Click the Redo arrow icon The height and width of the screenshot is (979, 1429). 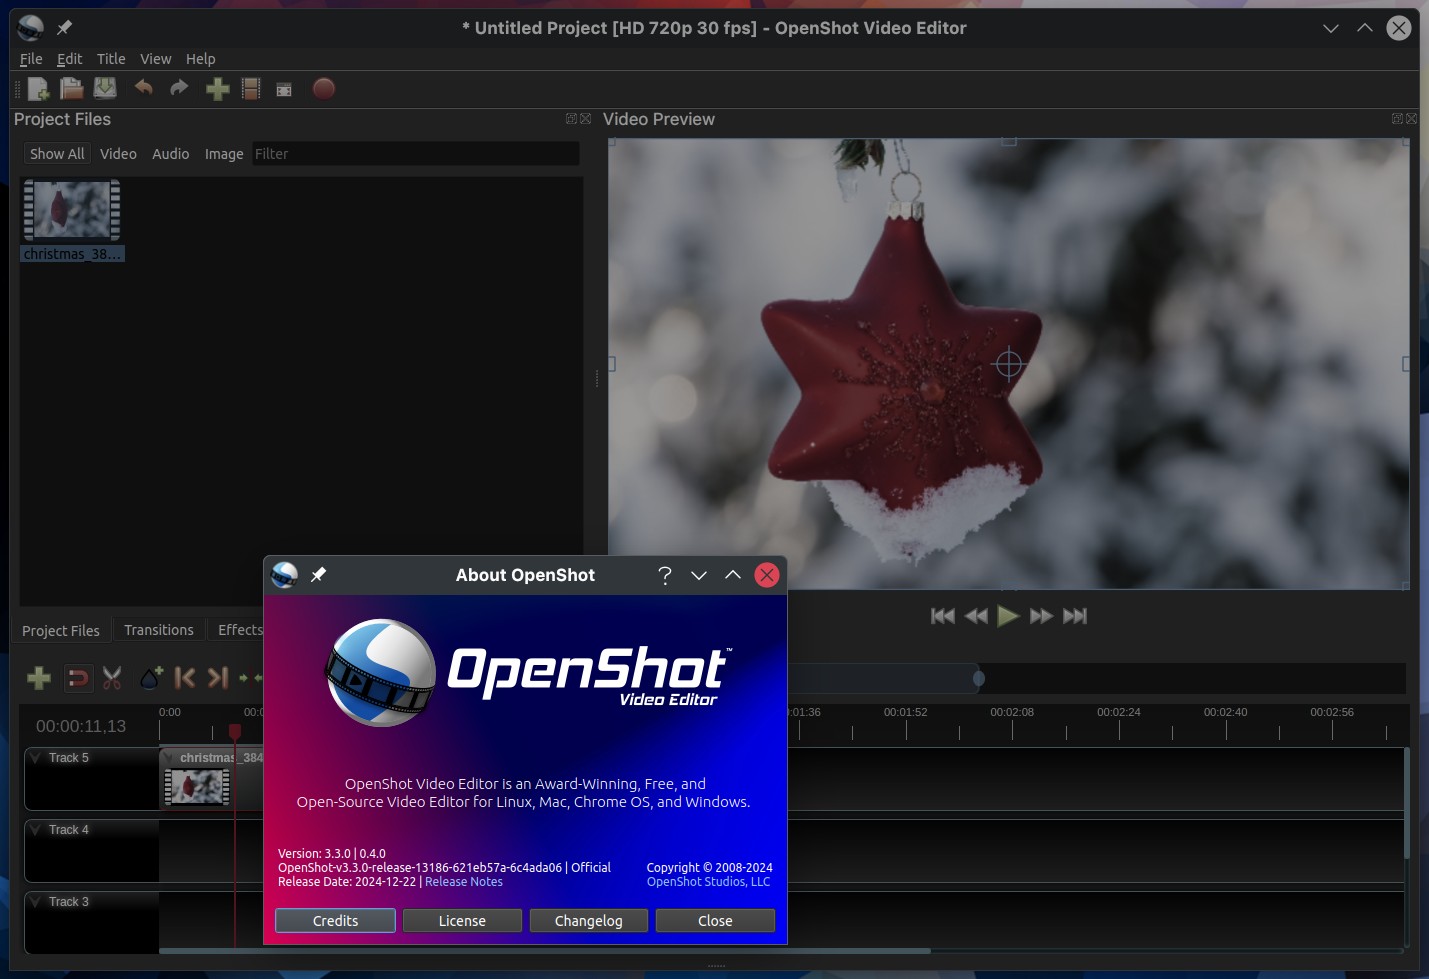[x=179, y=88]
